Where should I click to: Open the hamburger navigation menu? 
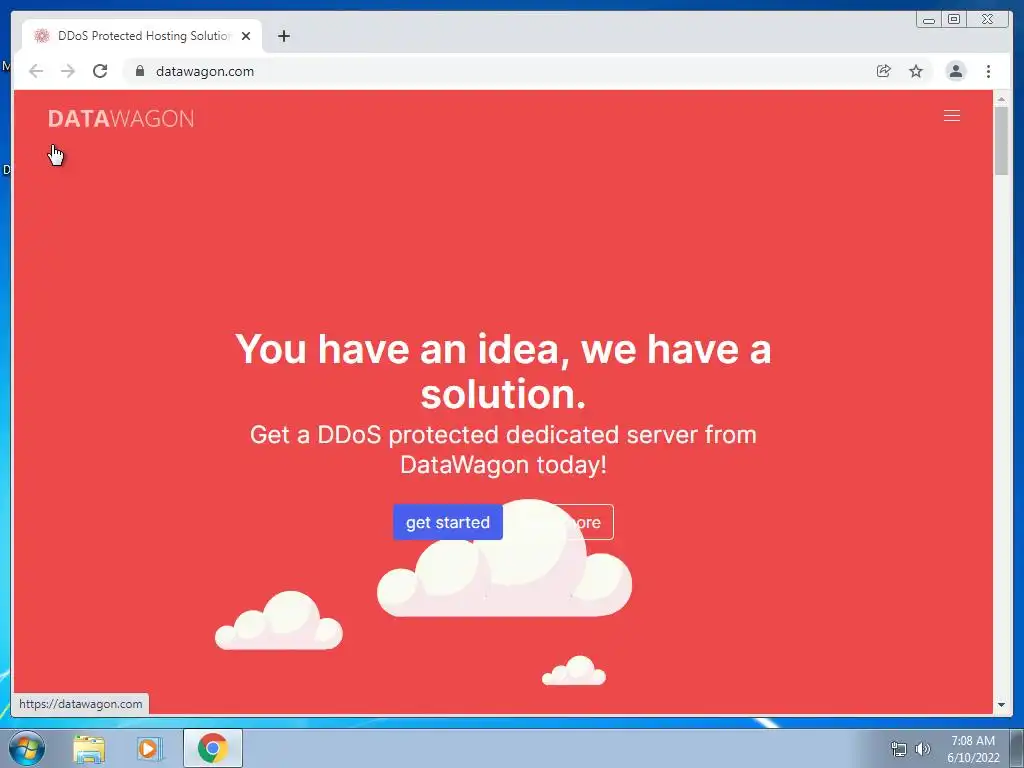point(952,116)
